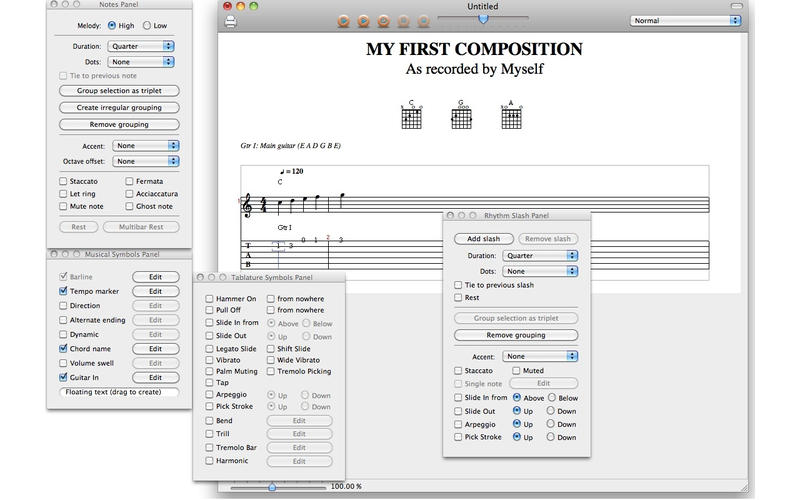Click the Edit button next to Tempo marker
800x500 pixels.
pyautogui.click(x=156, y=291)
